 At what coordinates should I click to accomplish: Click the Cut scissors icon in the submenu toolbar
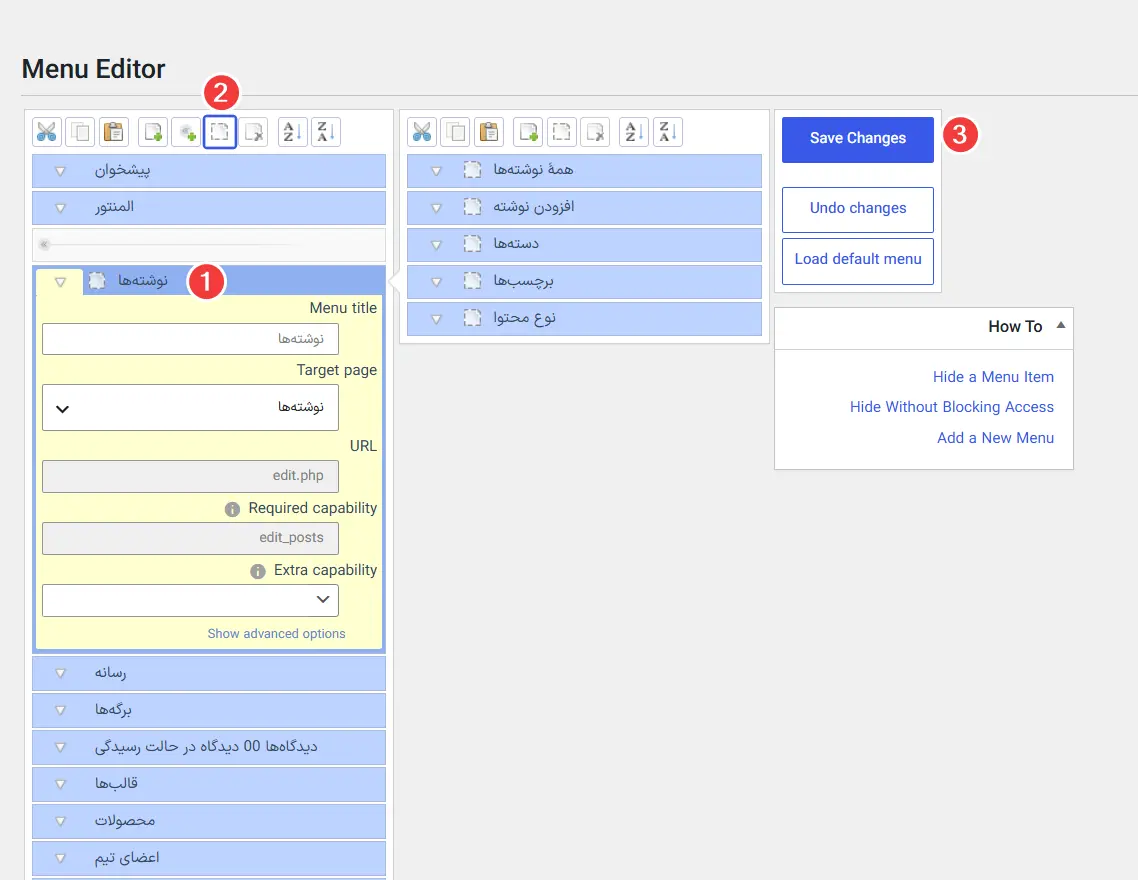[422, 132]
